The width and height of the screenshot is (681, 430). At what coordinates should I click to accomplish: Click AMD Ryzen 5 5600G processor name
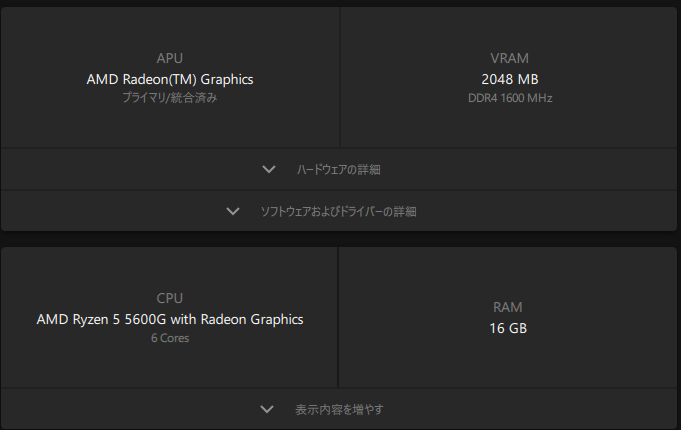pyautogui.click(x=170, y=319)
